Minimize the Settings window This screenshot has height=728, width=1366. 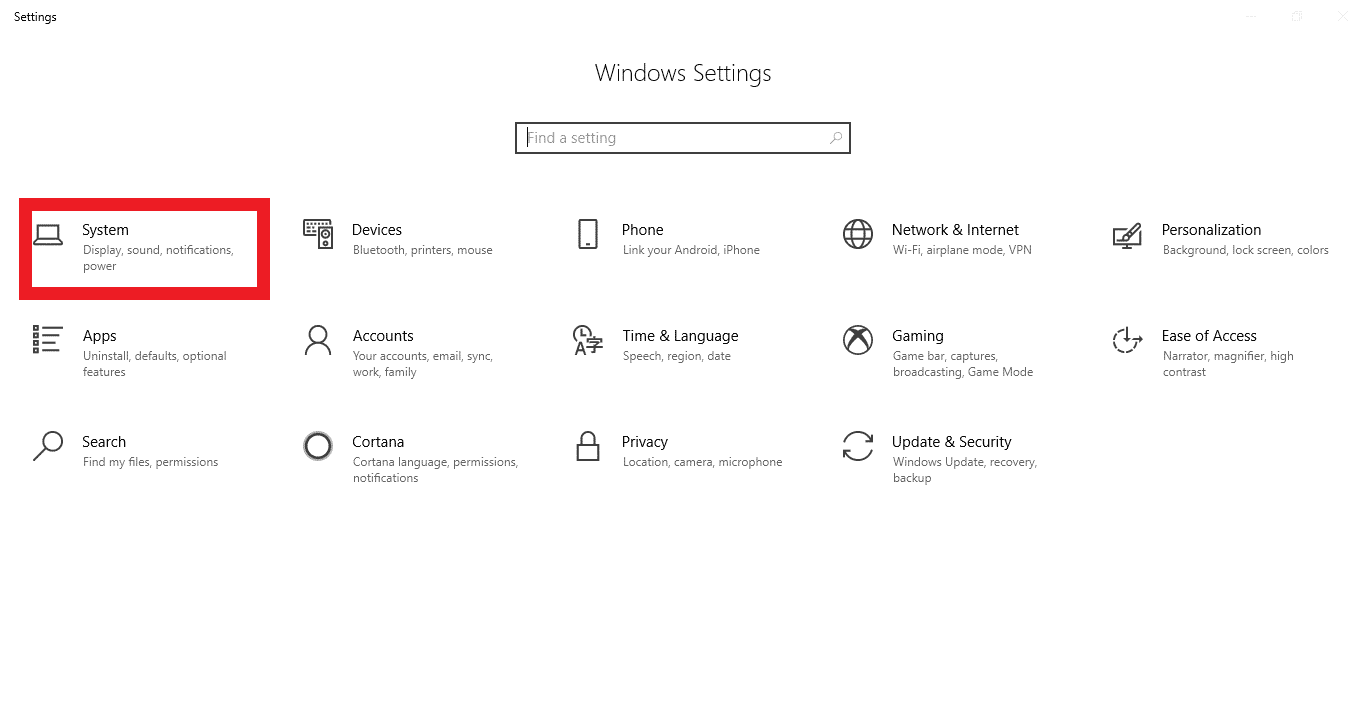click(1251, 16)
